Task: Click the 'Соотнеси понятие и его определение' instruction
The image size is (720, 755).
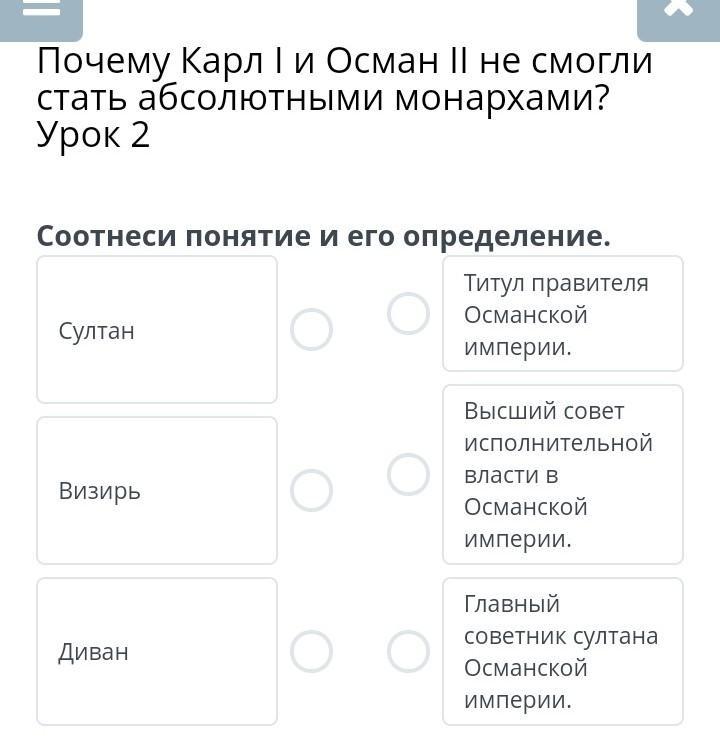Action: [x=323, y=236]
